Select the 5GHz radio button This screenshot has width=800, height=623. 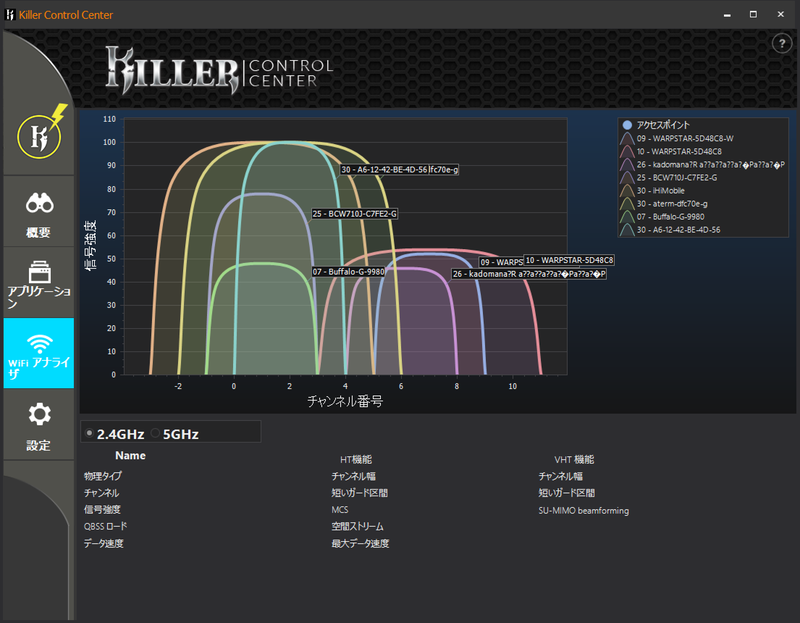[x=155, y=433]
